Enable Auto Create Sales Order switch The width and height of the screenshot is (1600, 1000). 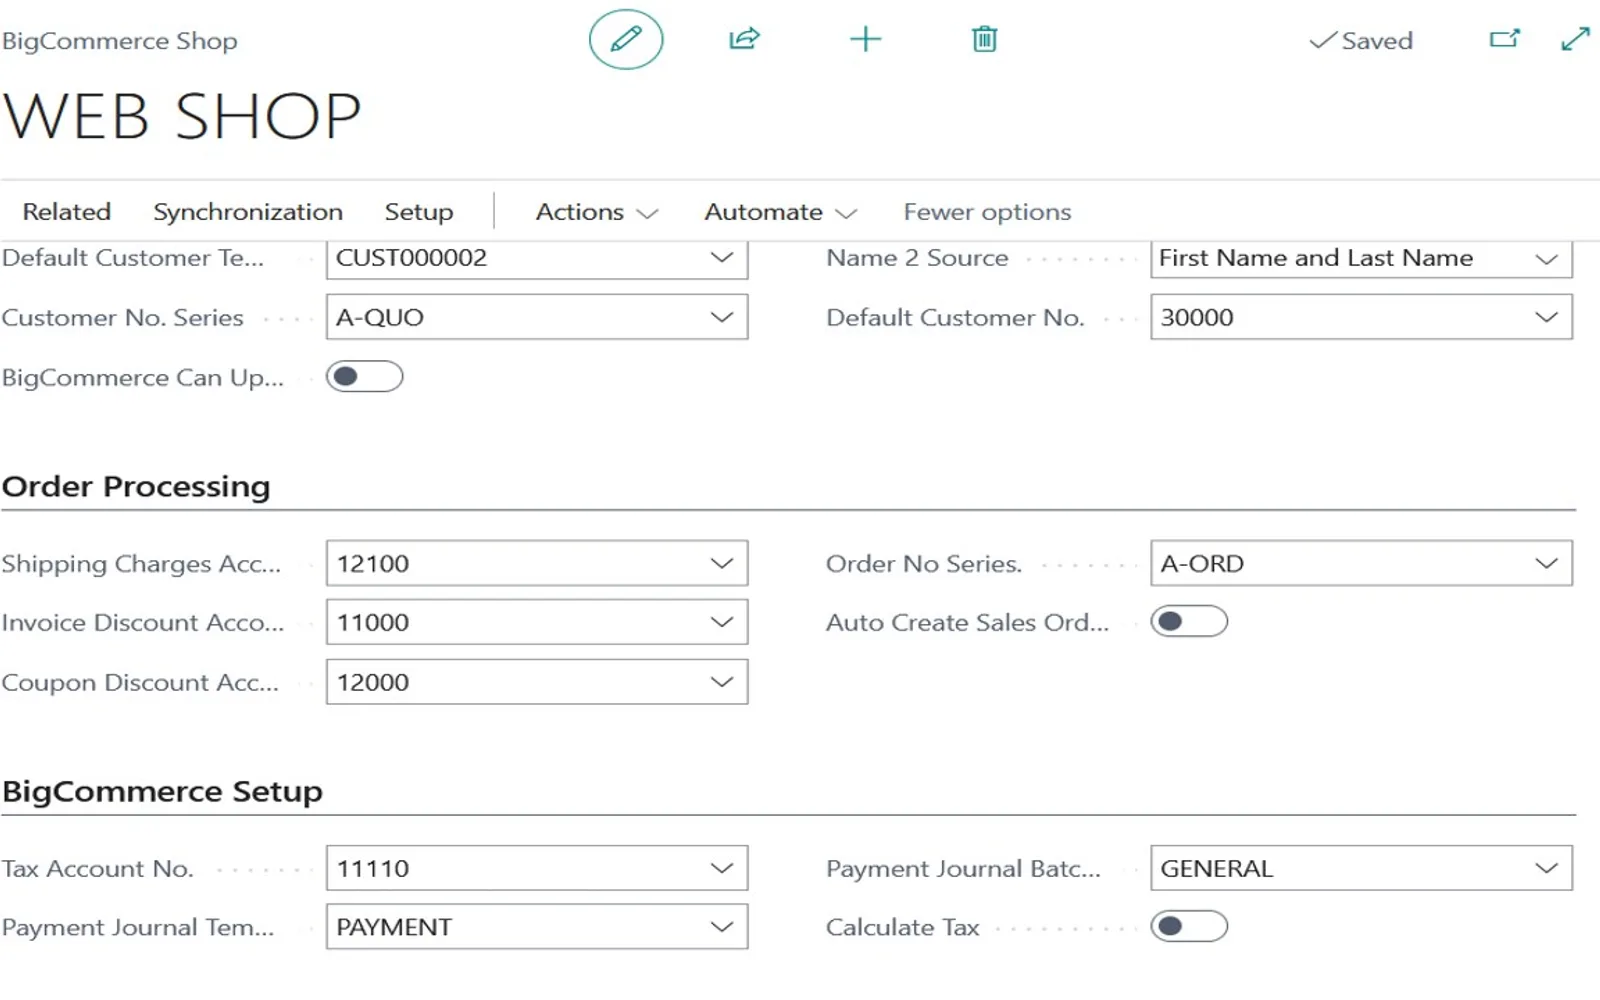tap(1189, 622)
